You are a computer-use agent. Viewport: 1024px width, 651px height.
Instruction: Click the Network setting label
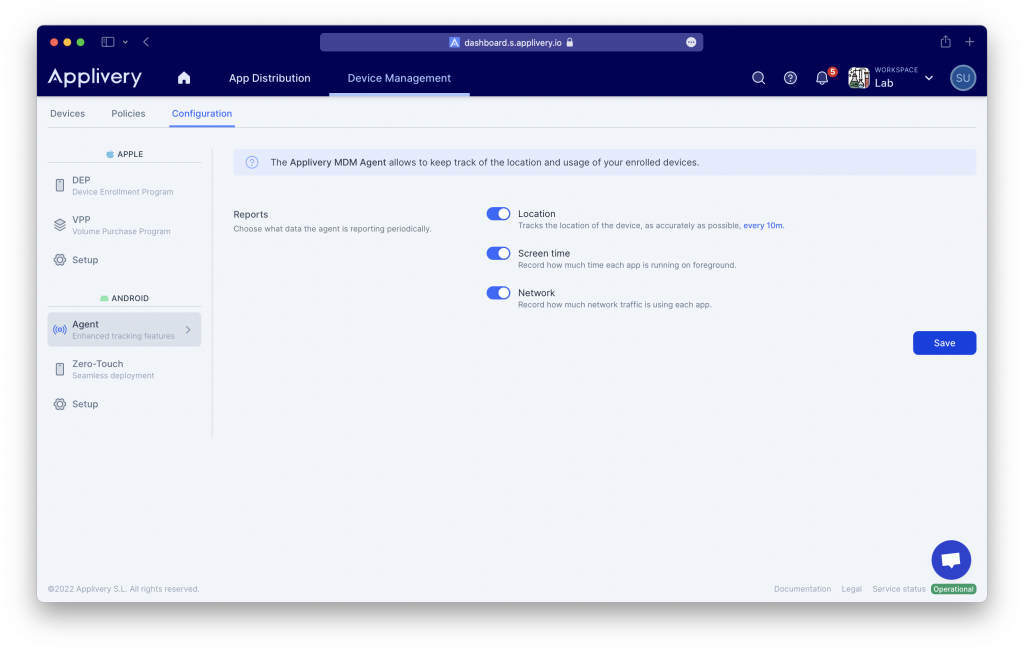click(x=536, y=293)
